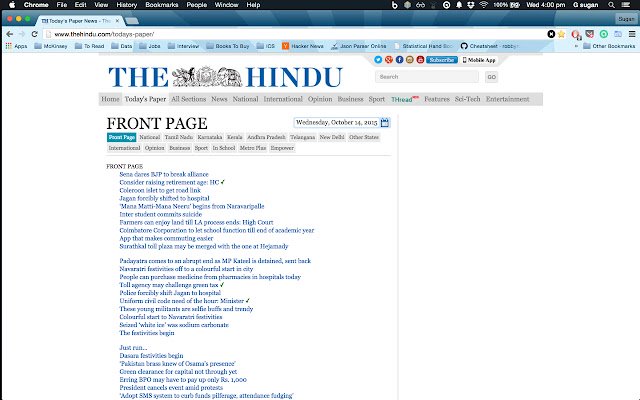
Task: Open Spotlight search magnifier icon
Action: coord(611,5)
